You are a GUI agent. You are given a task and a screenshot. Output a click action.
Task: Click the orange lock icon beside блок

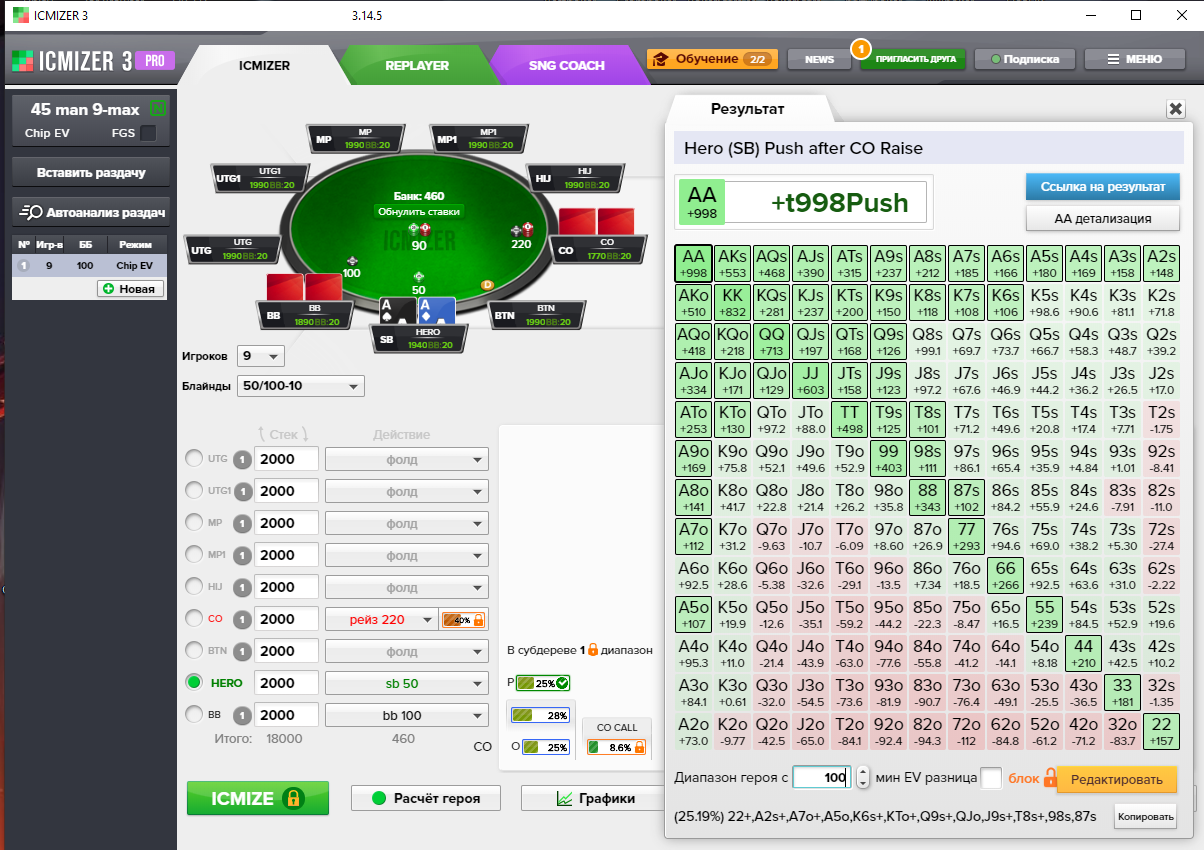(1050, 777)
